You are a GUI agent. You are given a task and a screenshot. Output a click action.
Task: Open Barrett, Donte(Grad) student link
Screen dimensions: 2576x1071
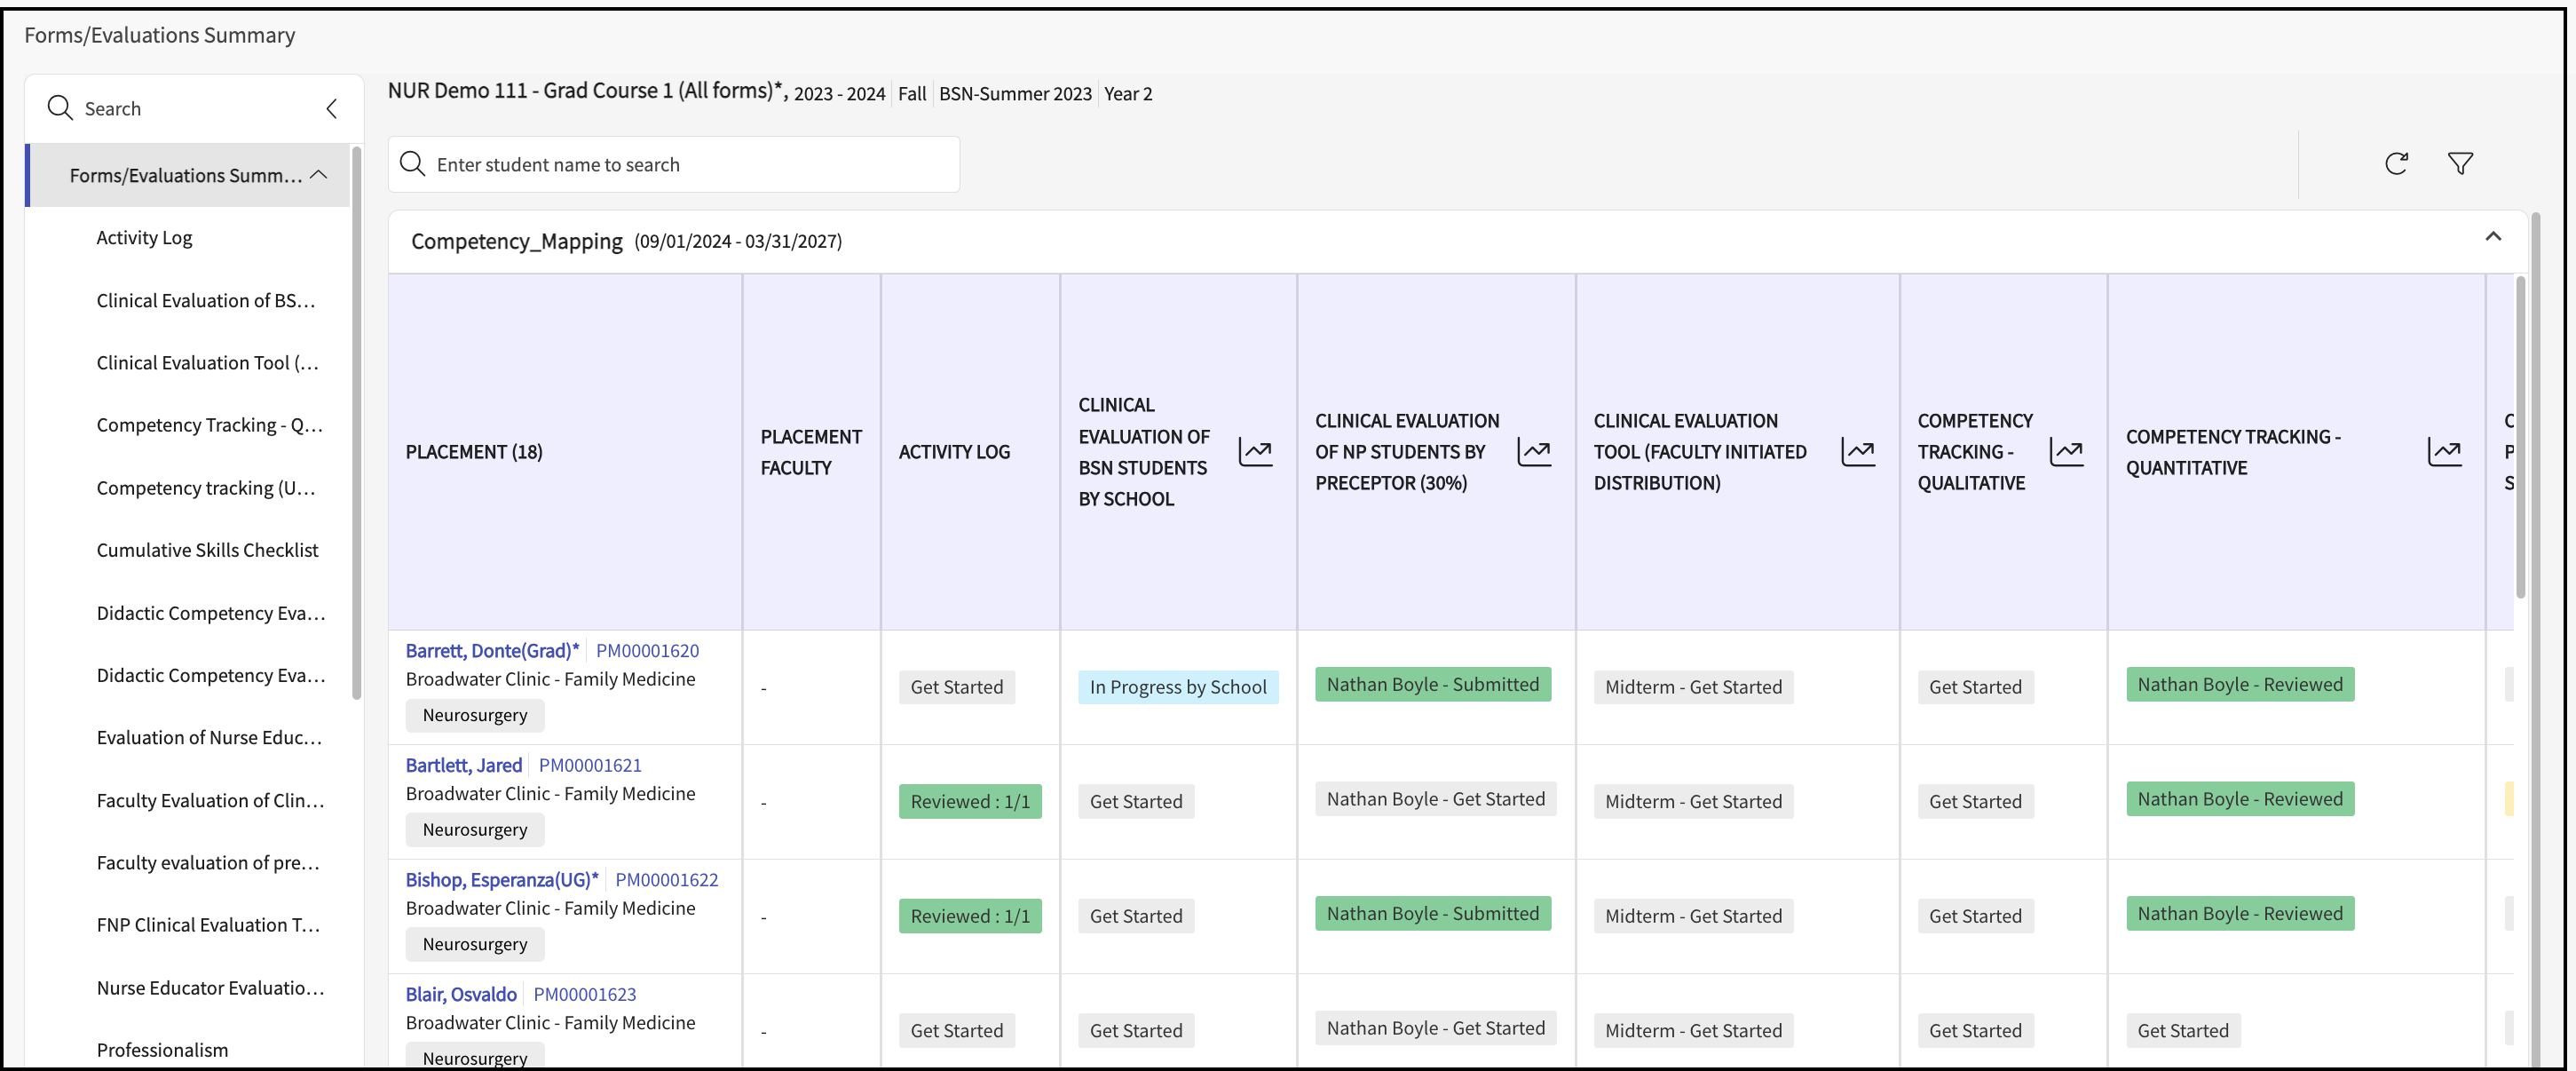coord(492,651)
